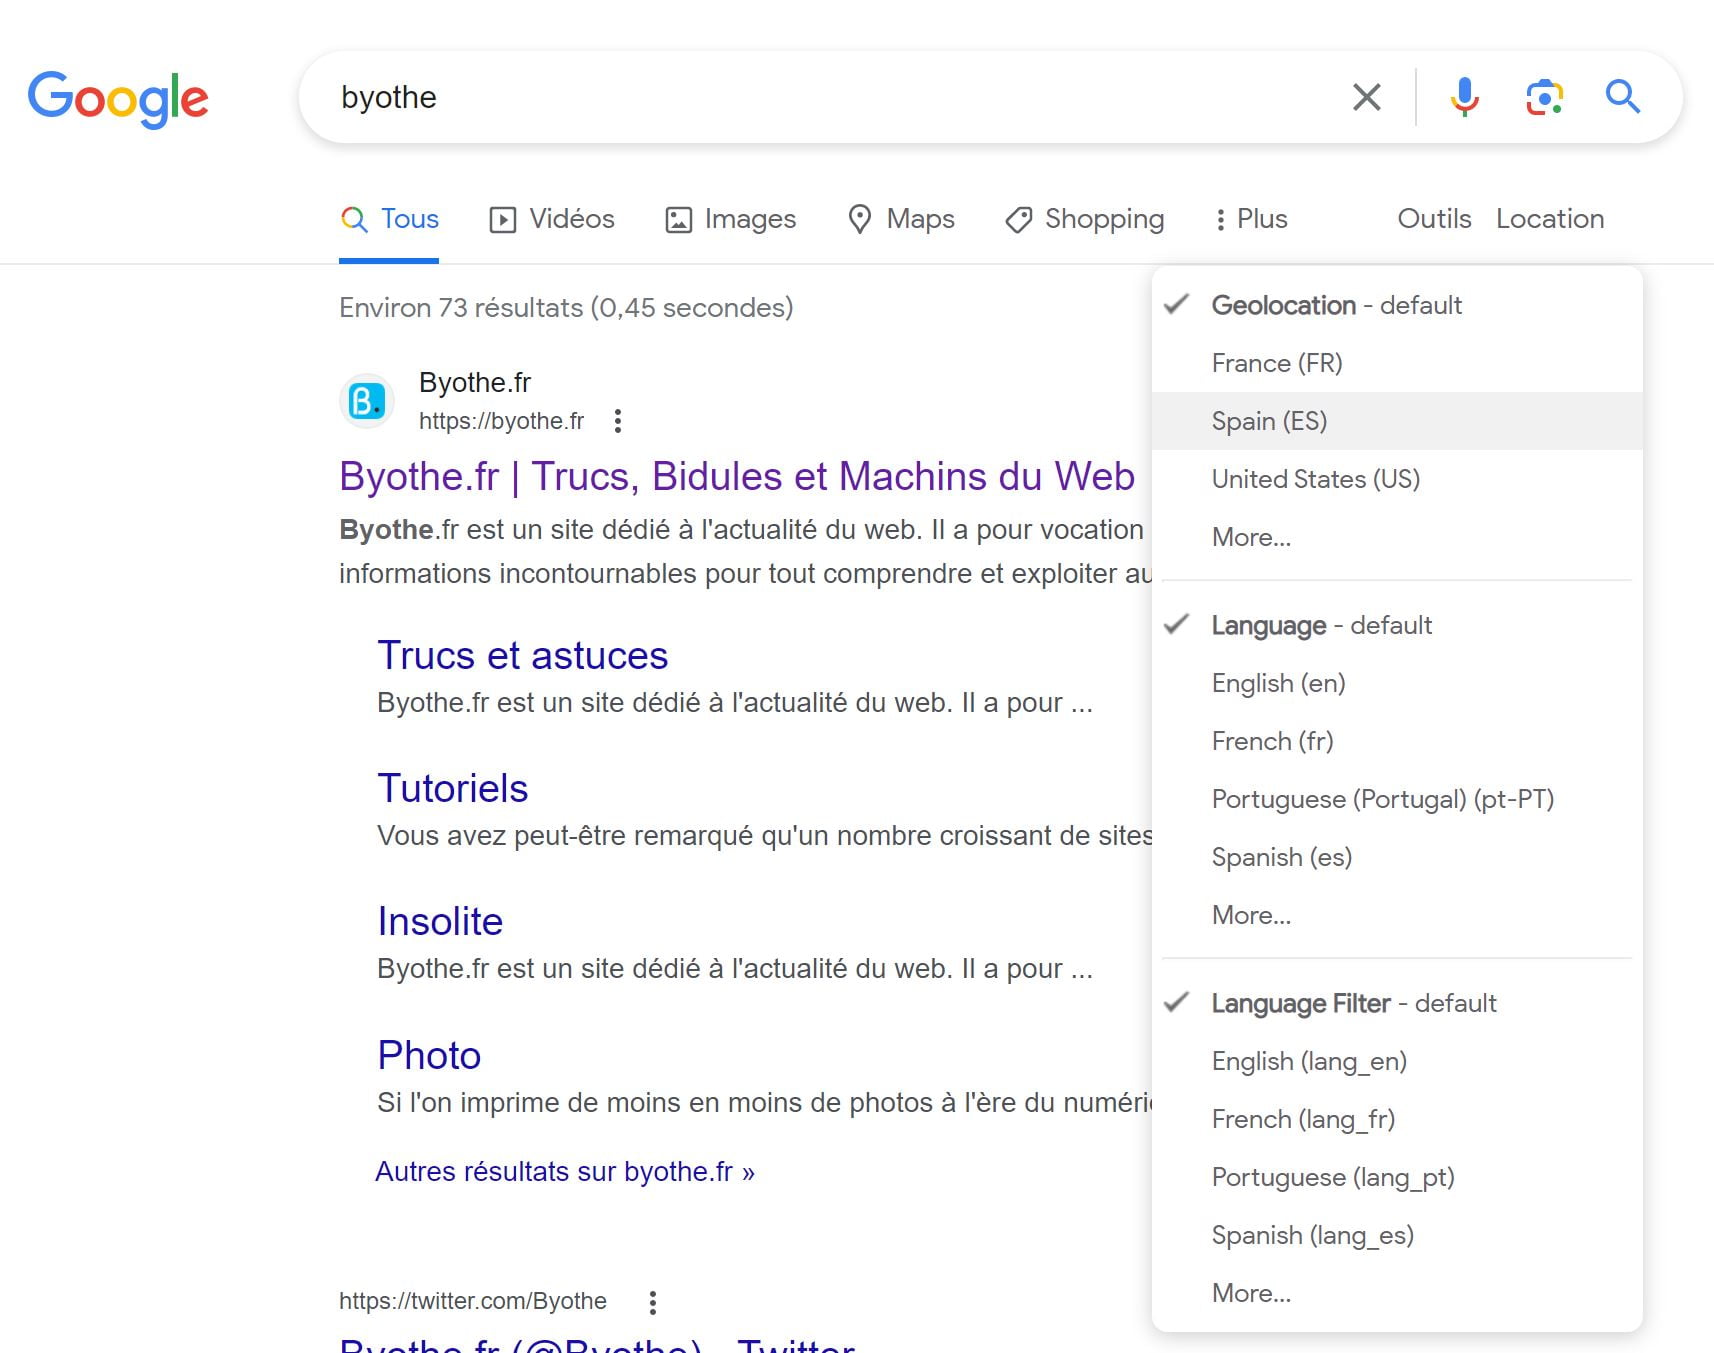The height and width of the screenshot is (1353, 1714).
Task: Open the Trucs et astuces sitelink
Action: coord(522,656)
